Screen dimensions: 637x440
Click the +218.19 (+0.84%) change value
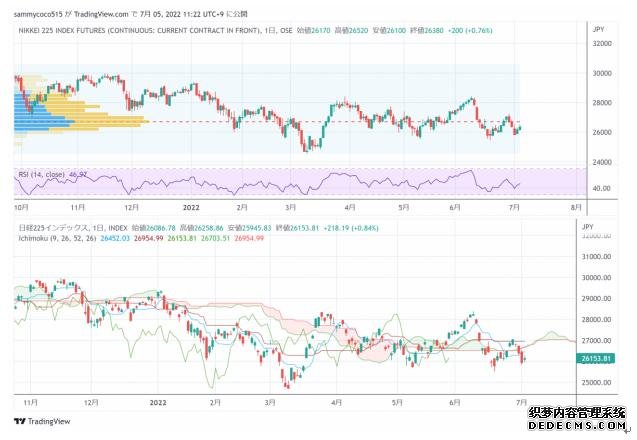click(x=351, y=228)
